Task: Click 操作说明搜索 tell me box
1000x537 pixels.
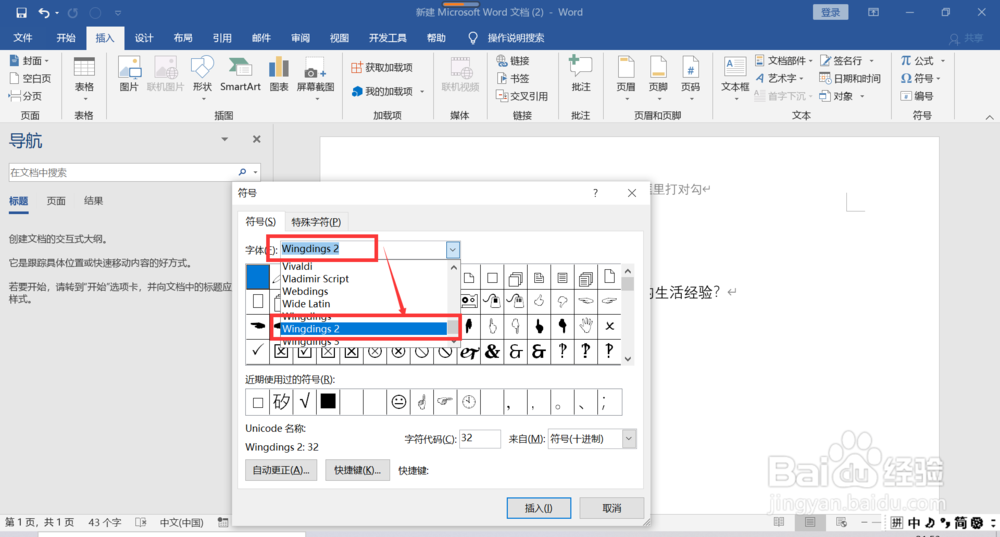Action: (x=515, y=38)
